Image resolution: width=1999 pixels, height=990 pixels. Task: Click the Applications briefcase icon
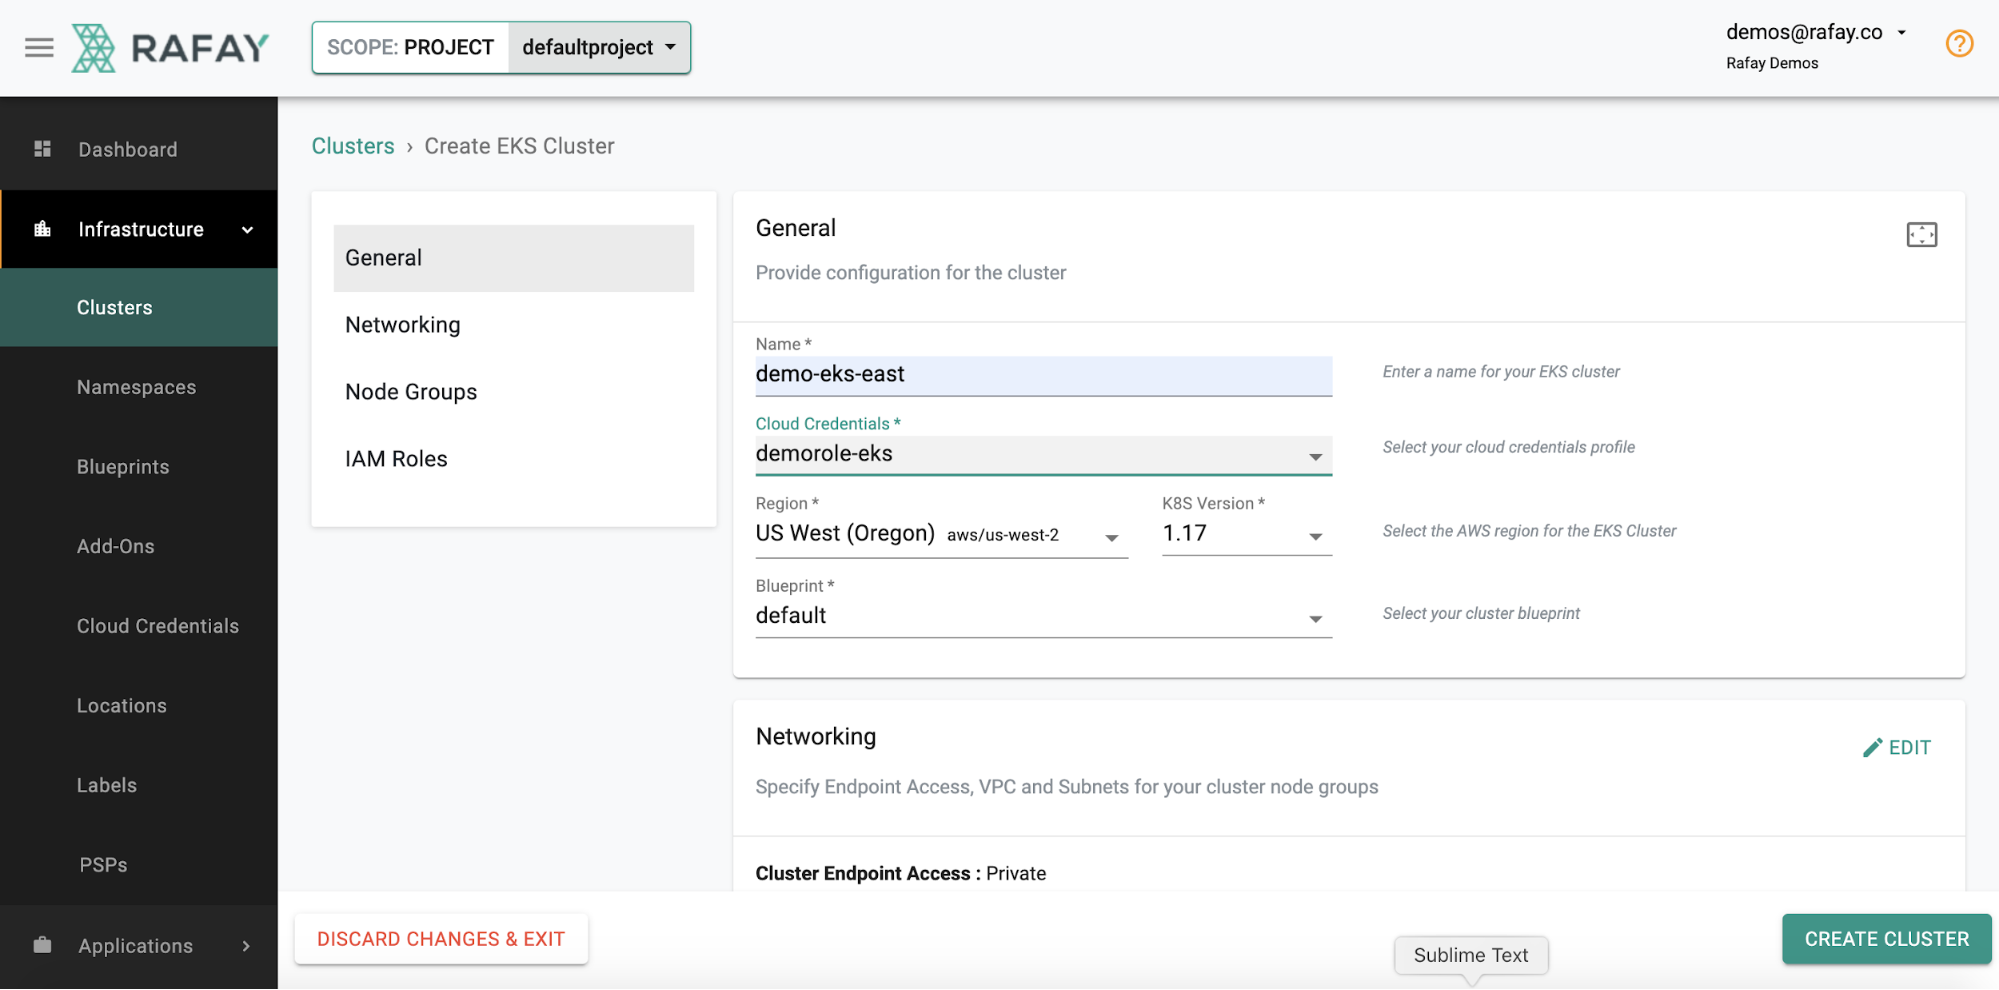coord(43,945)
